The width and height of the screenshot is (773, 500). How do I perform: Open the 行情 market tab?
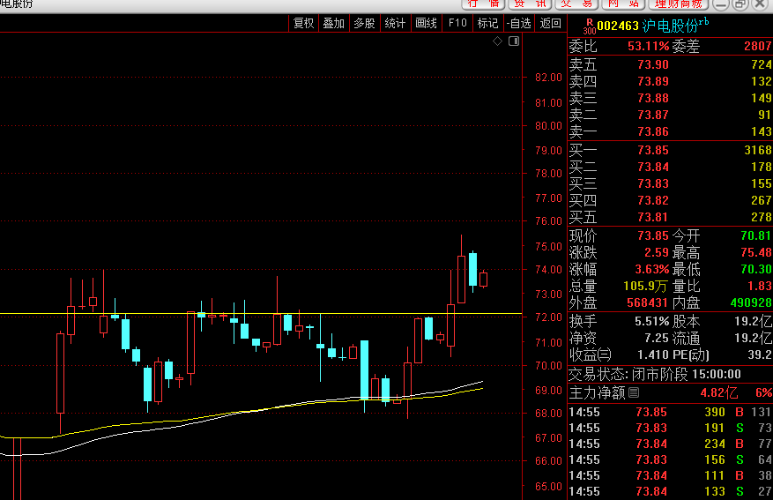(x=483, y=4)
